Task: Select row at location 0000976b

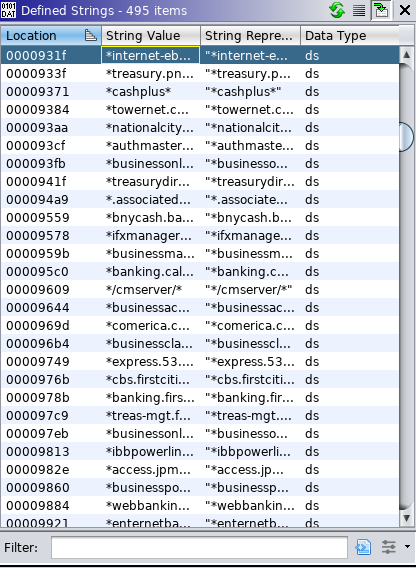Action: point(199,380)
